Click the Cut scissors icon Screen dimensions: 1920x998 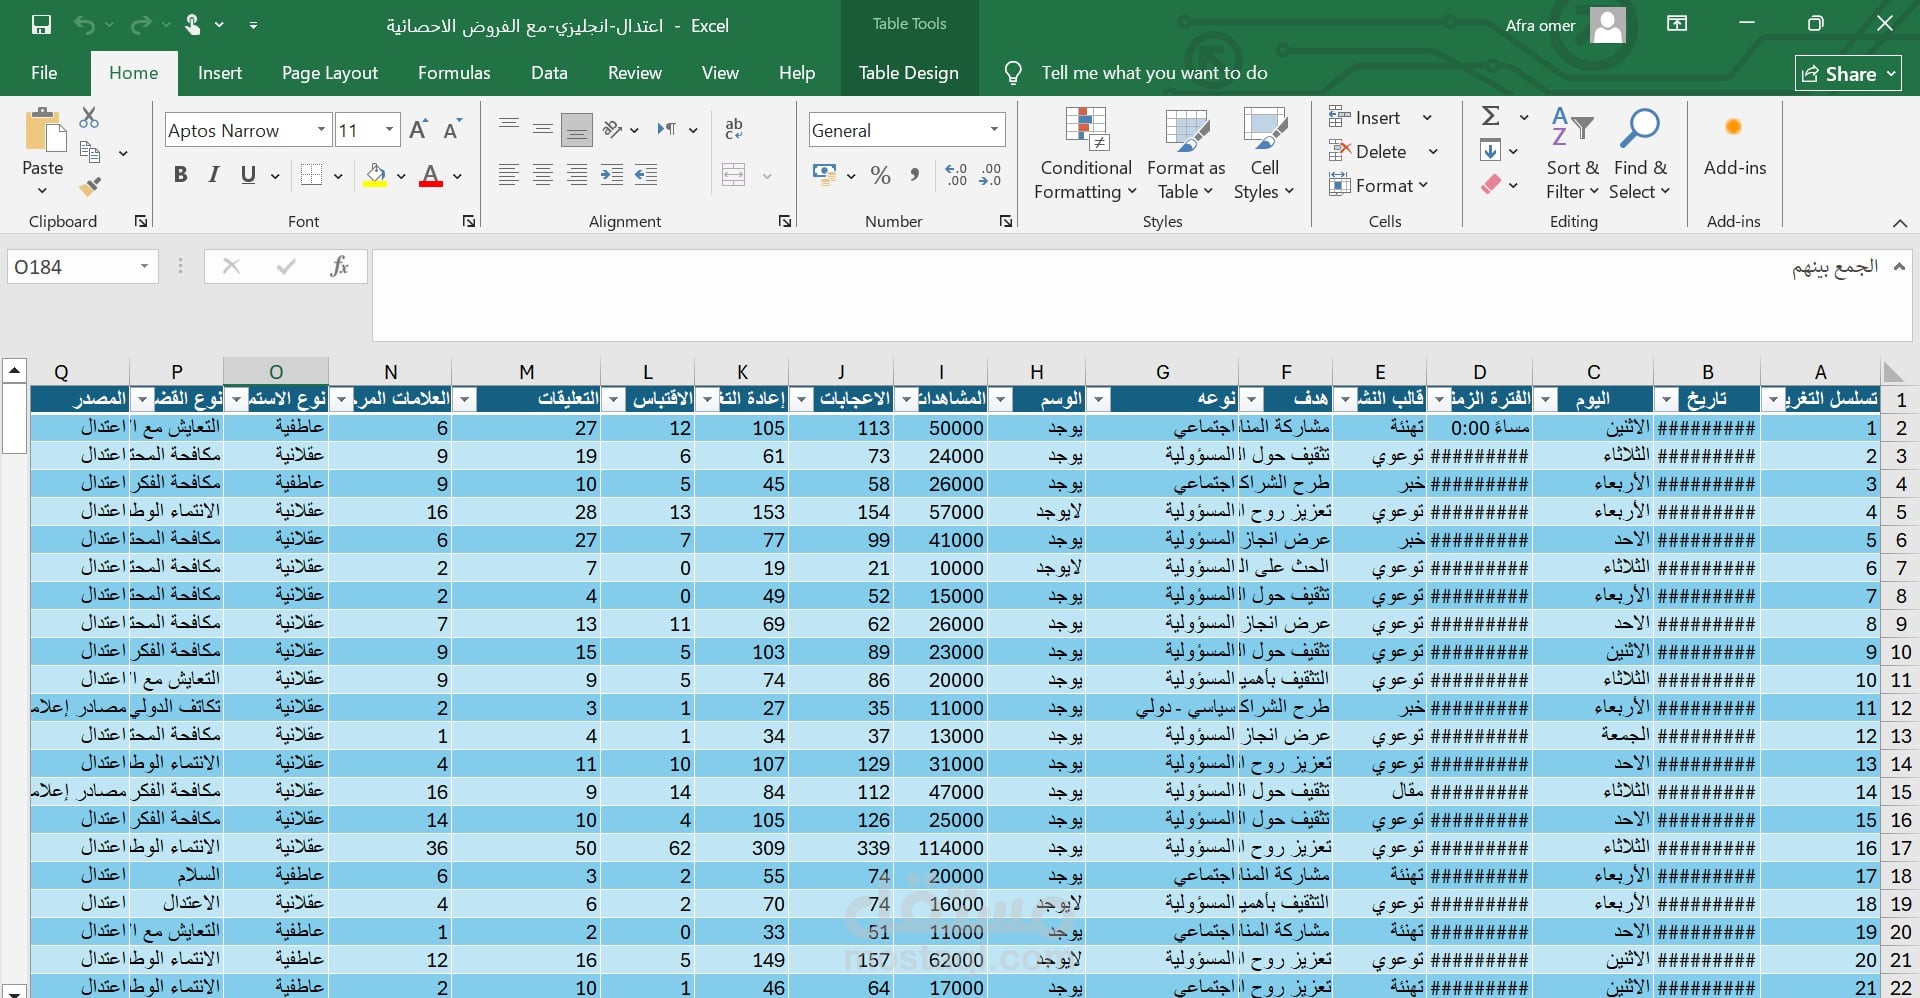(x=89, y=118)
